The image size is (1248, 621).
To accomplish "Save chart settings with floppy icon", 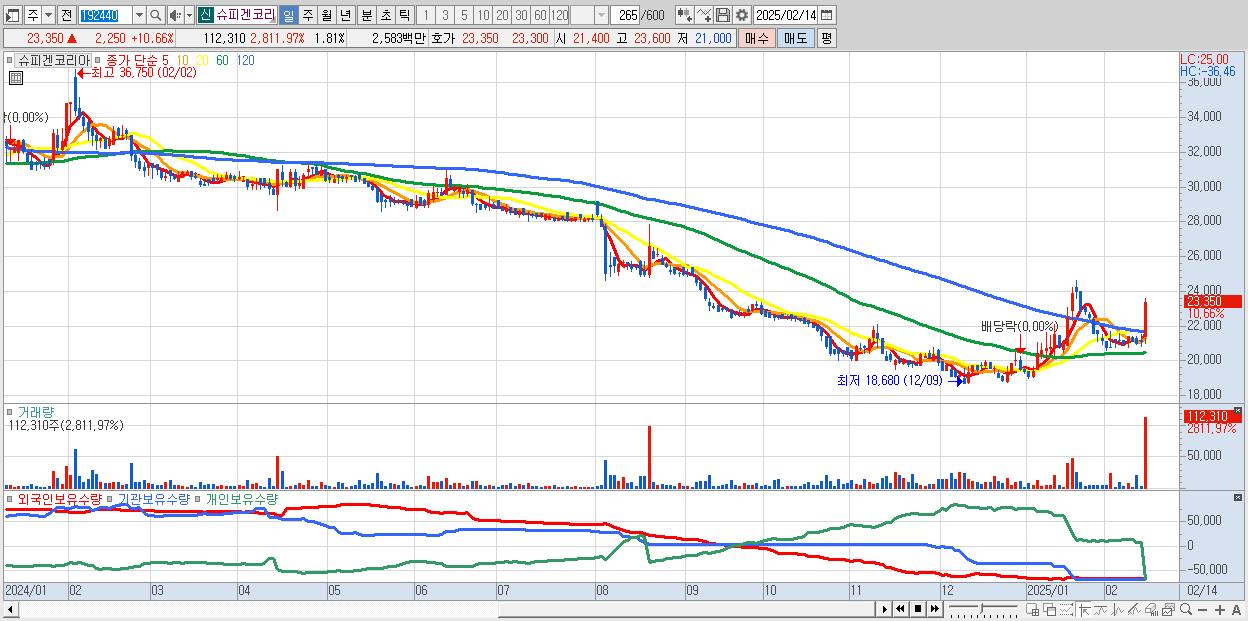I will pos(722,15).
